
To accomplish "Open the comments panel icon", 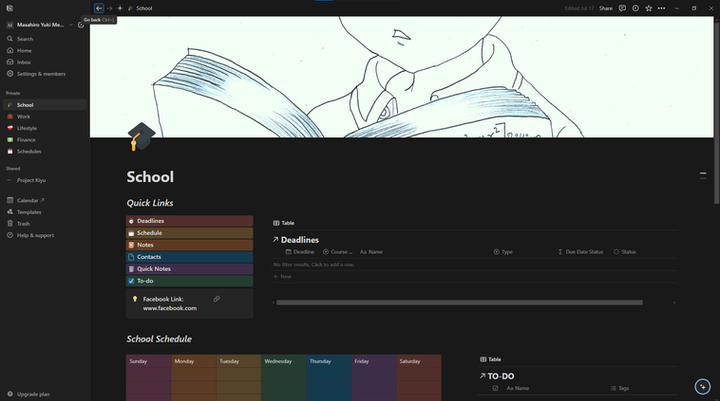I will 622,8.
